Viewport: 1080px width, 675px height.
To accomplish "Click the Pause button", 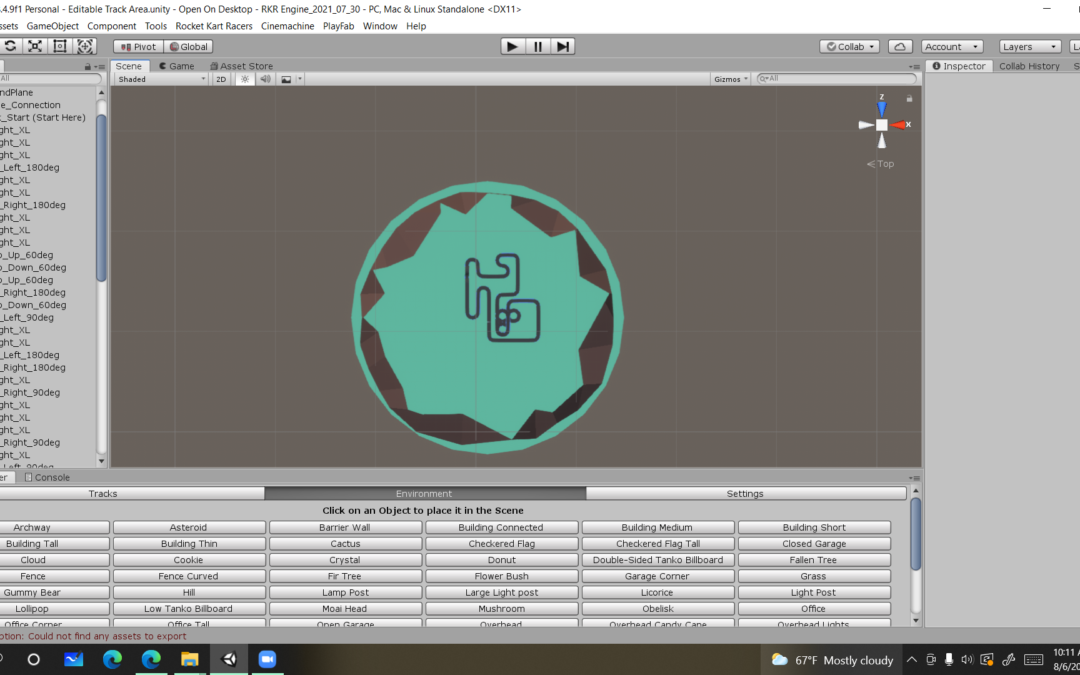I will click(x=537, y=46).
